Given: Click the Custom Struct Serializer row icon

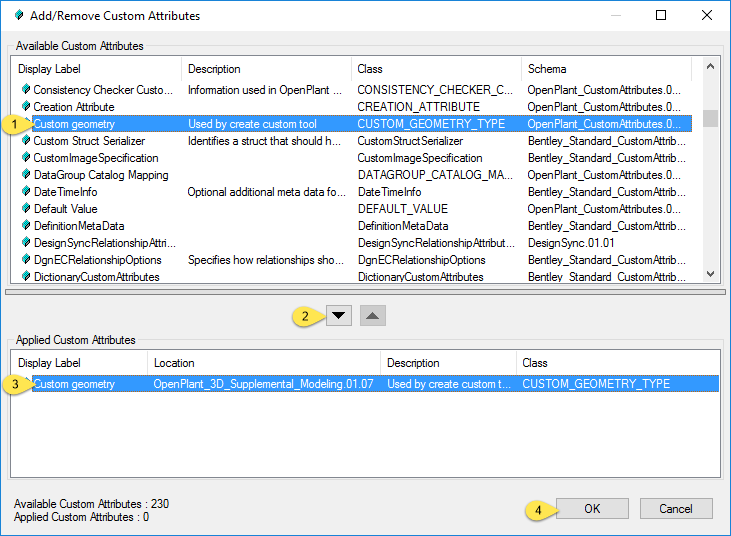Looking at the screenshot, I should tap(25, 141).
